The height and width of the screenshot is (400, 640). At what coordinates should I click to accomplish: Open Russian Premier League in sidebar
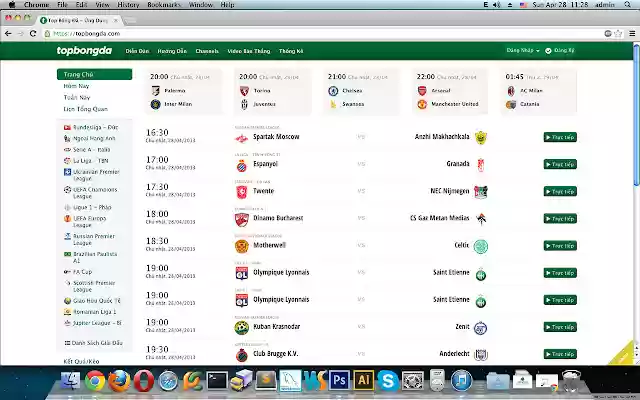point(90,239)
